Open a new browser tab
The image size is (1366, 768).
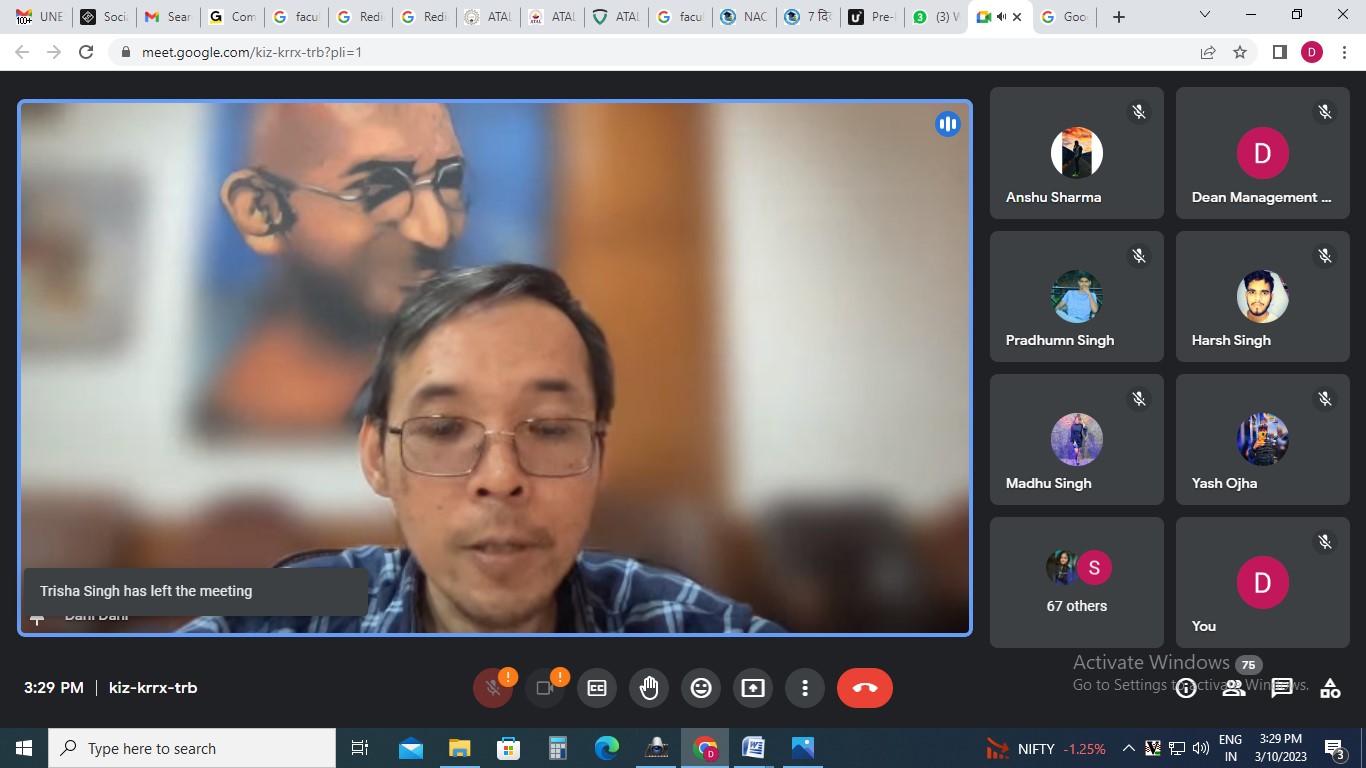pos(1119,17)
